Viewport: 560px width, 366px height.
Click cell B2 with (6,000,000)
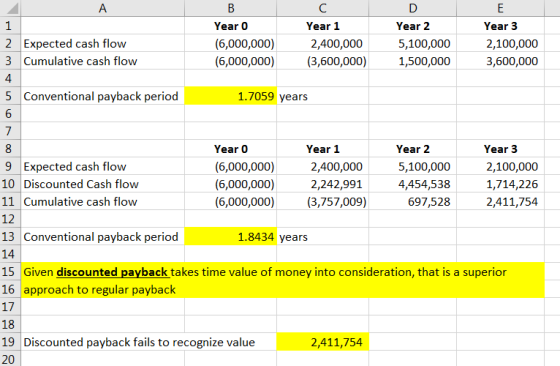231,44
